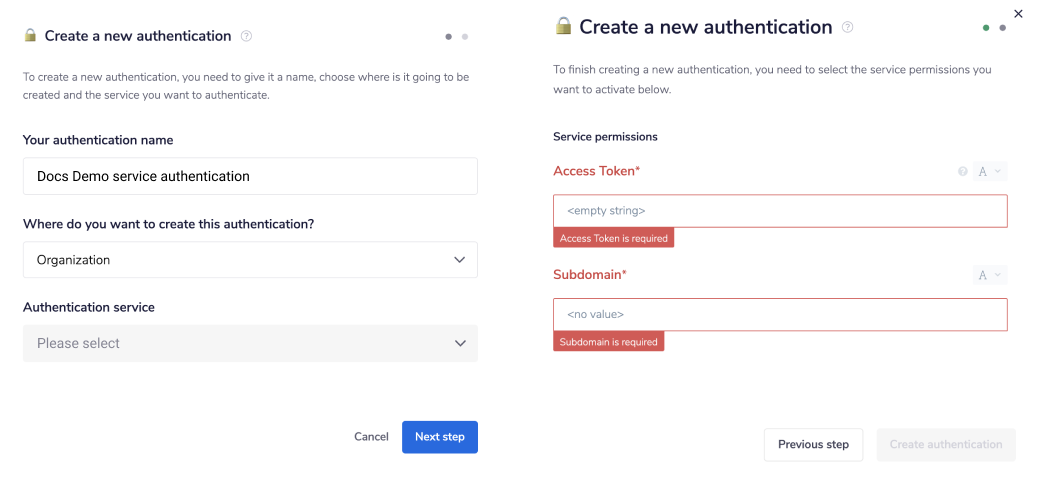Click help icon beside left dialog title
The image size is (1040, 477).
(247, 36)
